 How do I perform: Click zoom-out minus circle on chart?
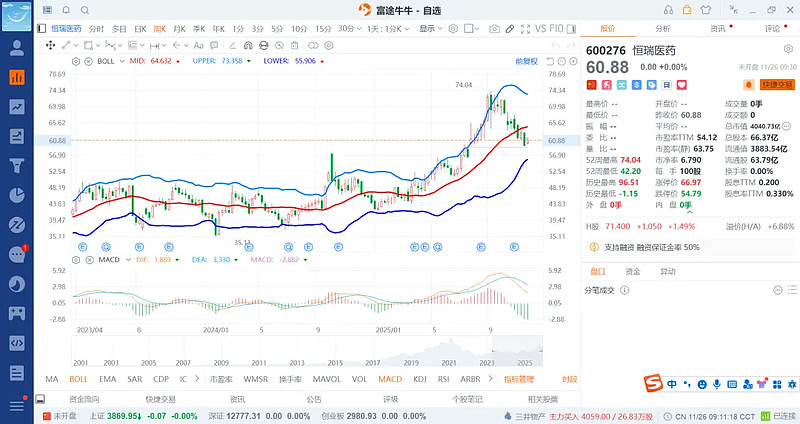562,61
